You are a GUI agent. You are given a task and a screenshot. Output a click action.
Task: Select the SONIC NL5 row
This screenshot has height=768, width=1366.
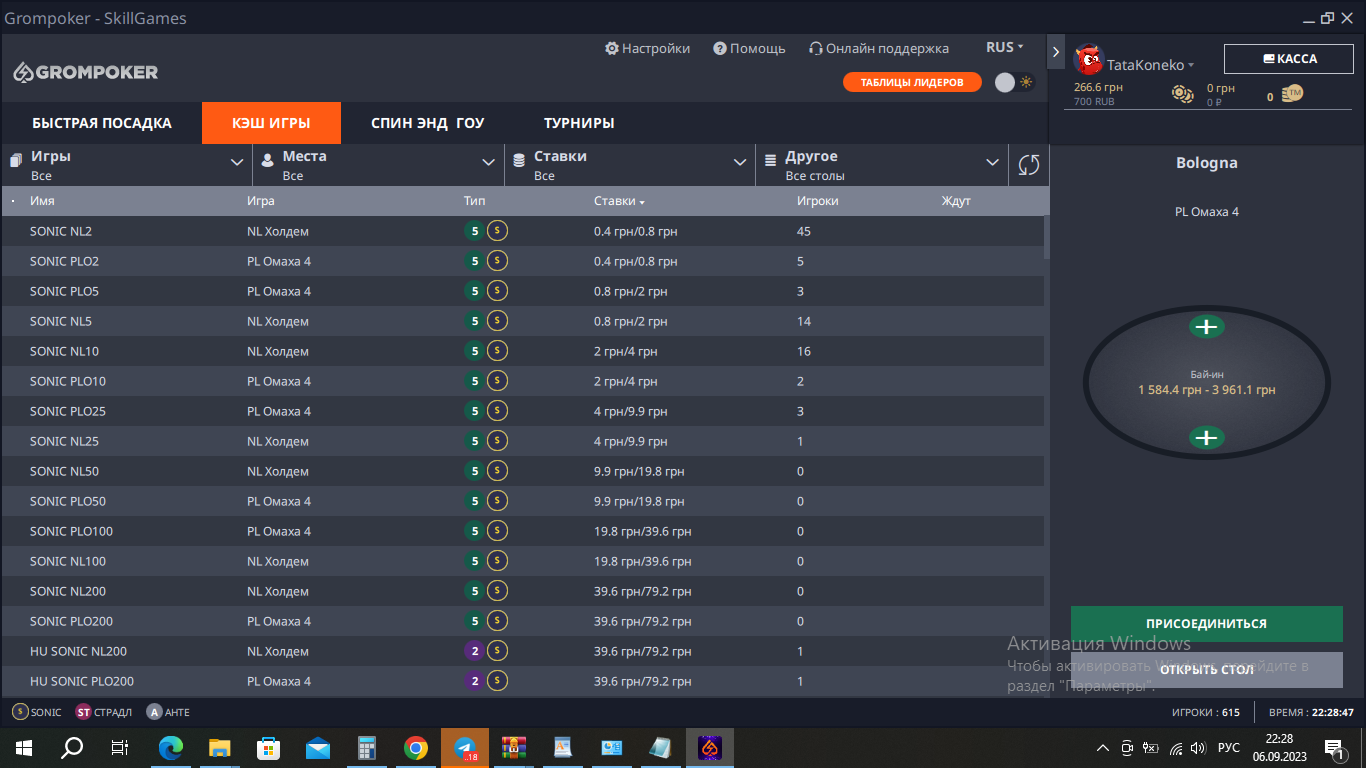pos(522,321)
